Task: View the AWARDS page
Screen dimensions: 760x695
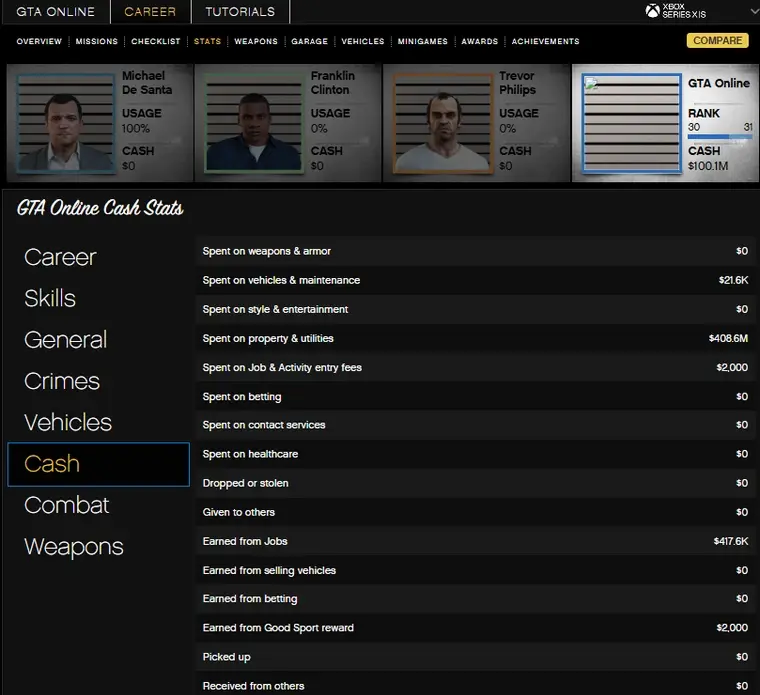Action: (479, 41)
